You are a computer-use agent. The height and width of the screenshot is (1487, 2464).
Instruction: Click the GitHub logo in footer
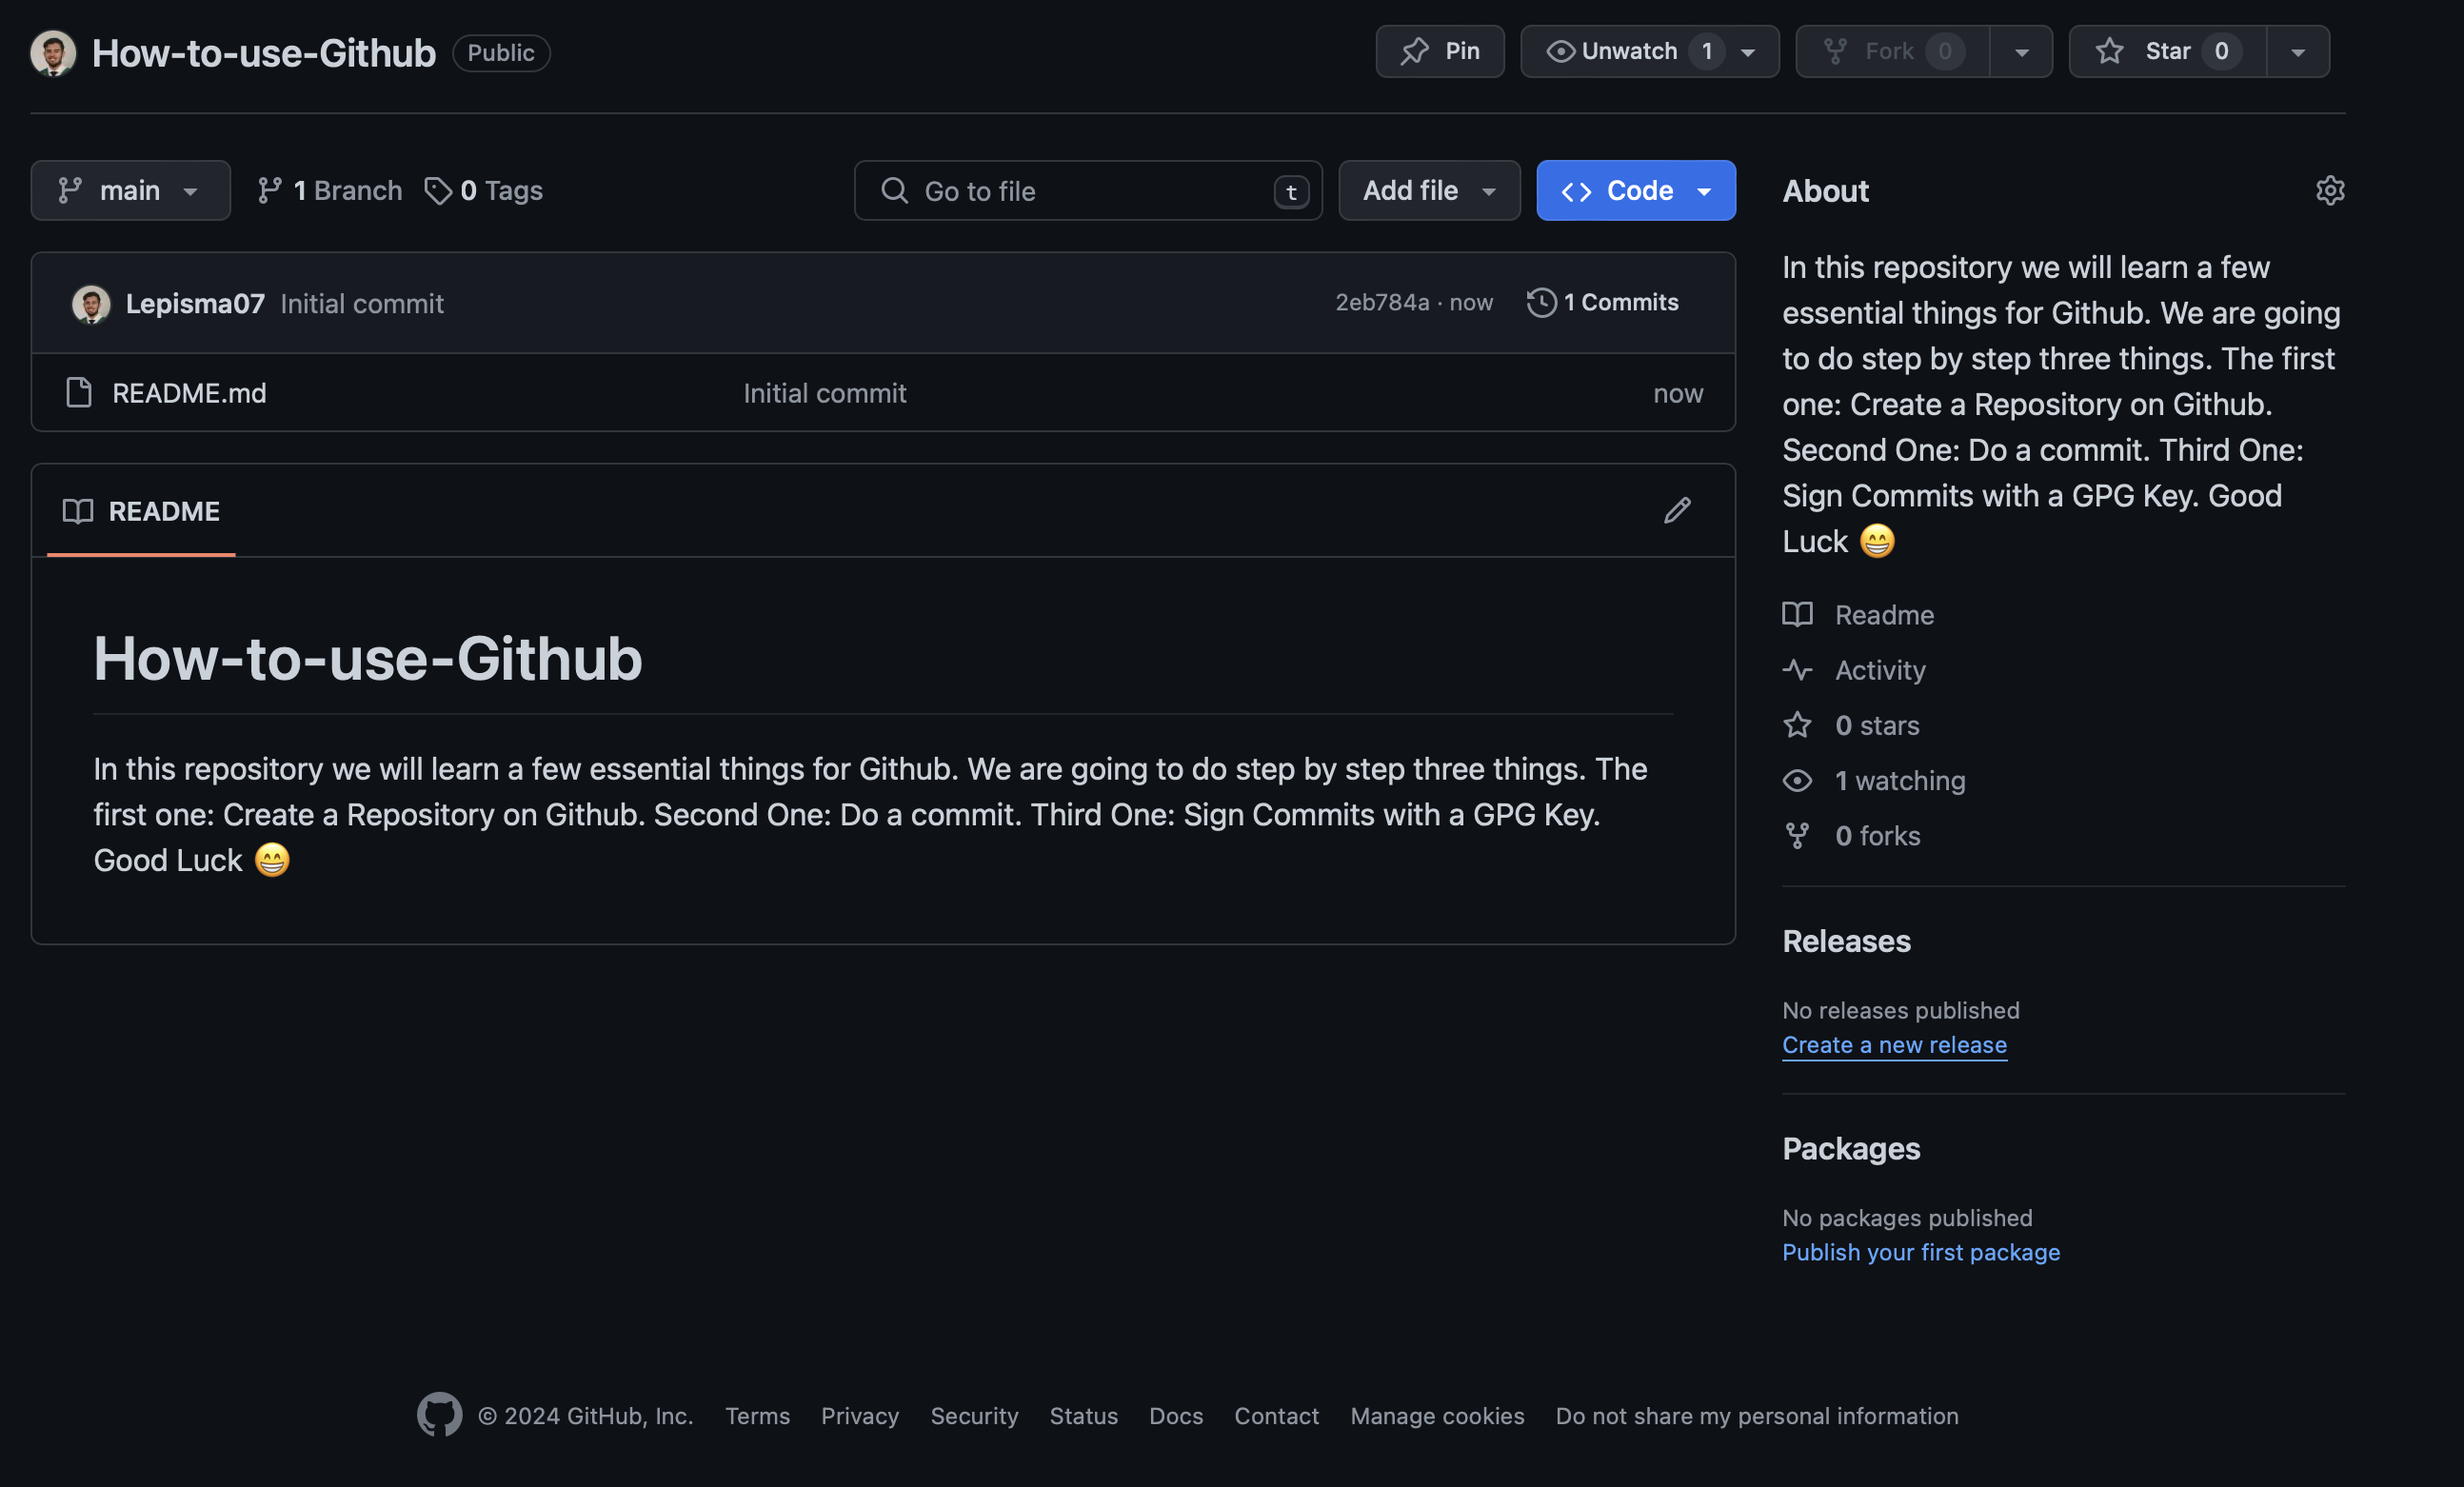pos(439,1414)
